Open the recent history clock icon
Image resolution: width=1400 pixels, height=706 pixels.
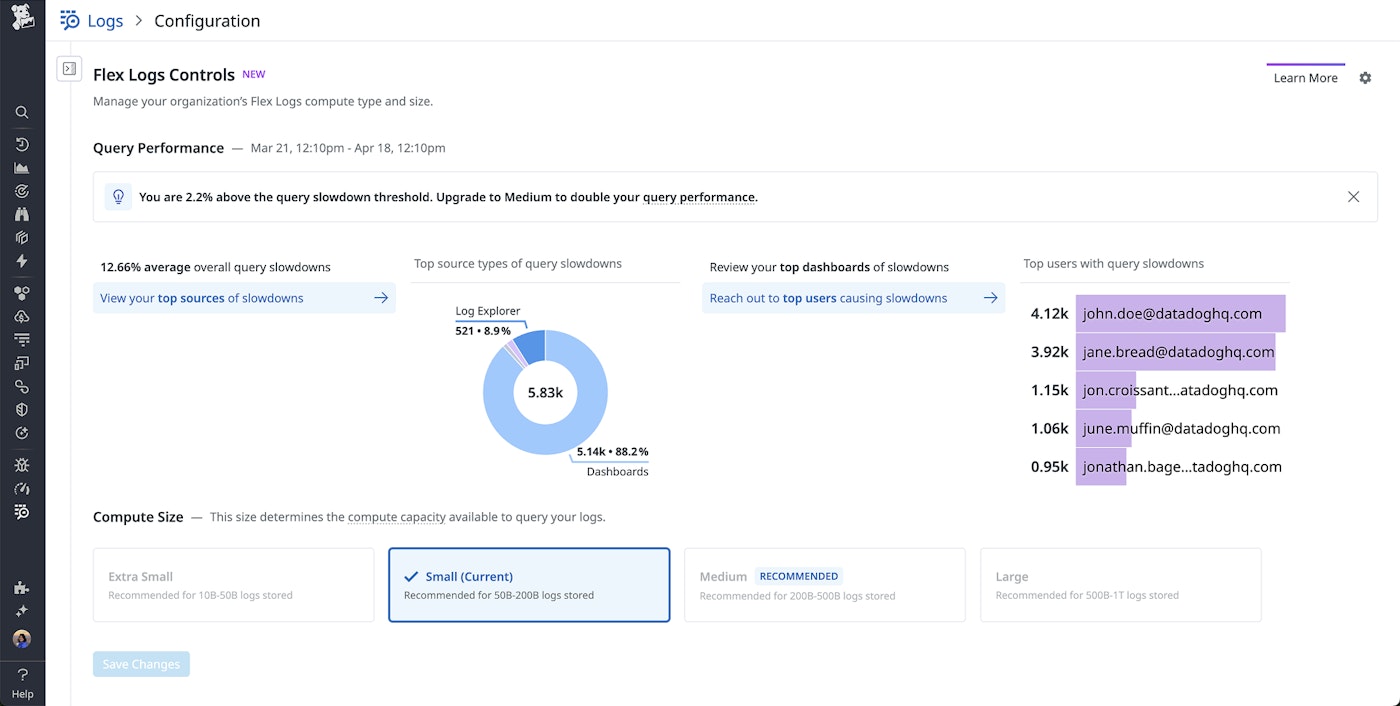22,145
